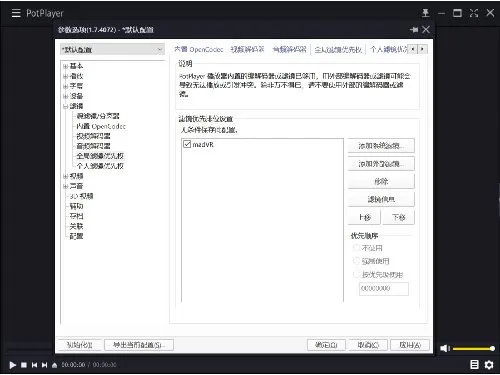Apply settings with the 应用(A) button
The height and width of the screenshot is (375, 500).
[x=410, y=345]
